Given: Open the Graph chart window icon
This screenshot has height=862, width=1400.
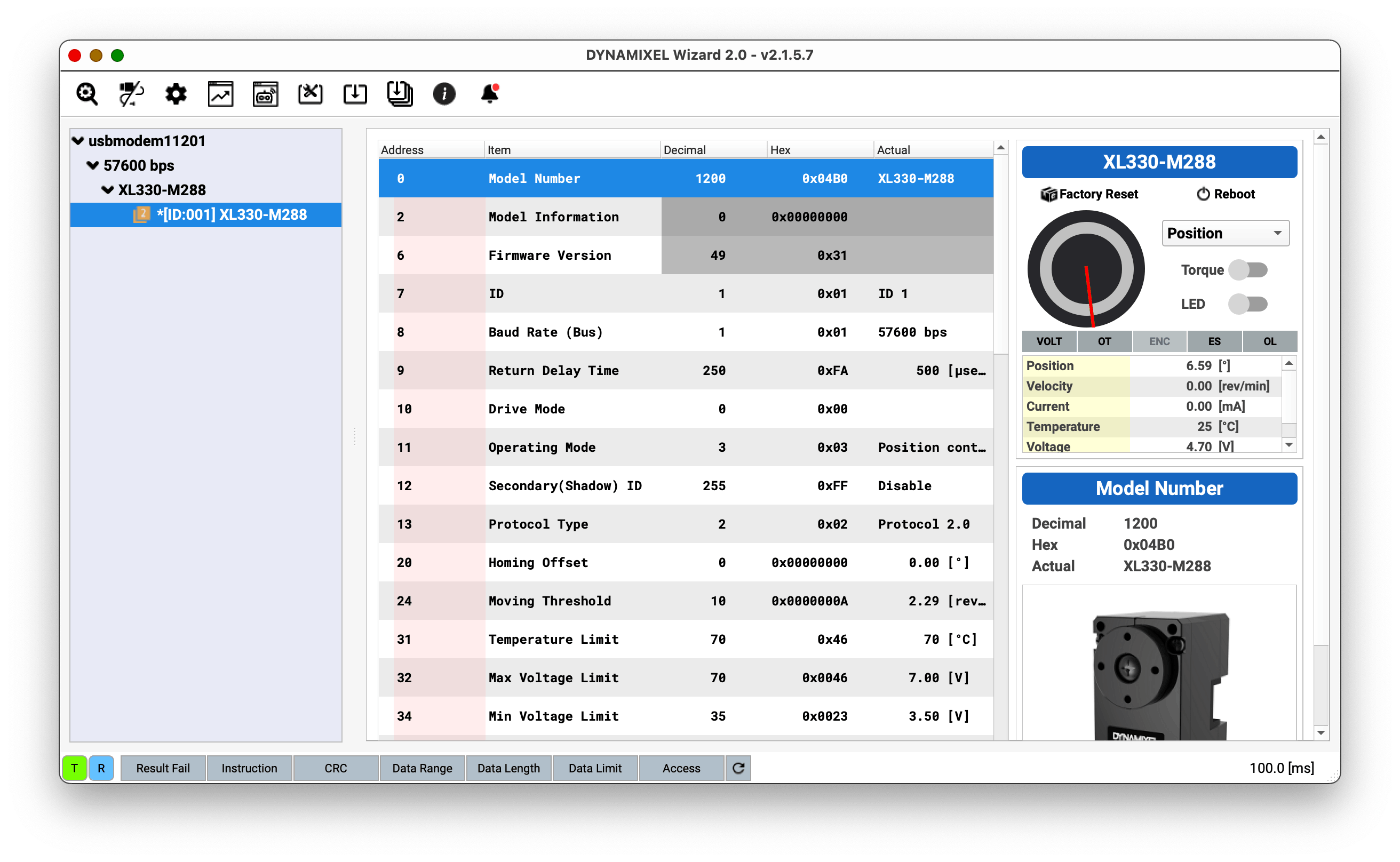Looking at the screenshot, I should point(220,94).
